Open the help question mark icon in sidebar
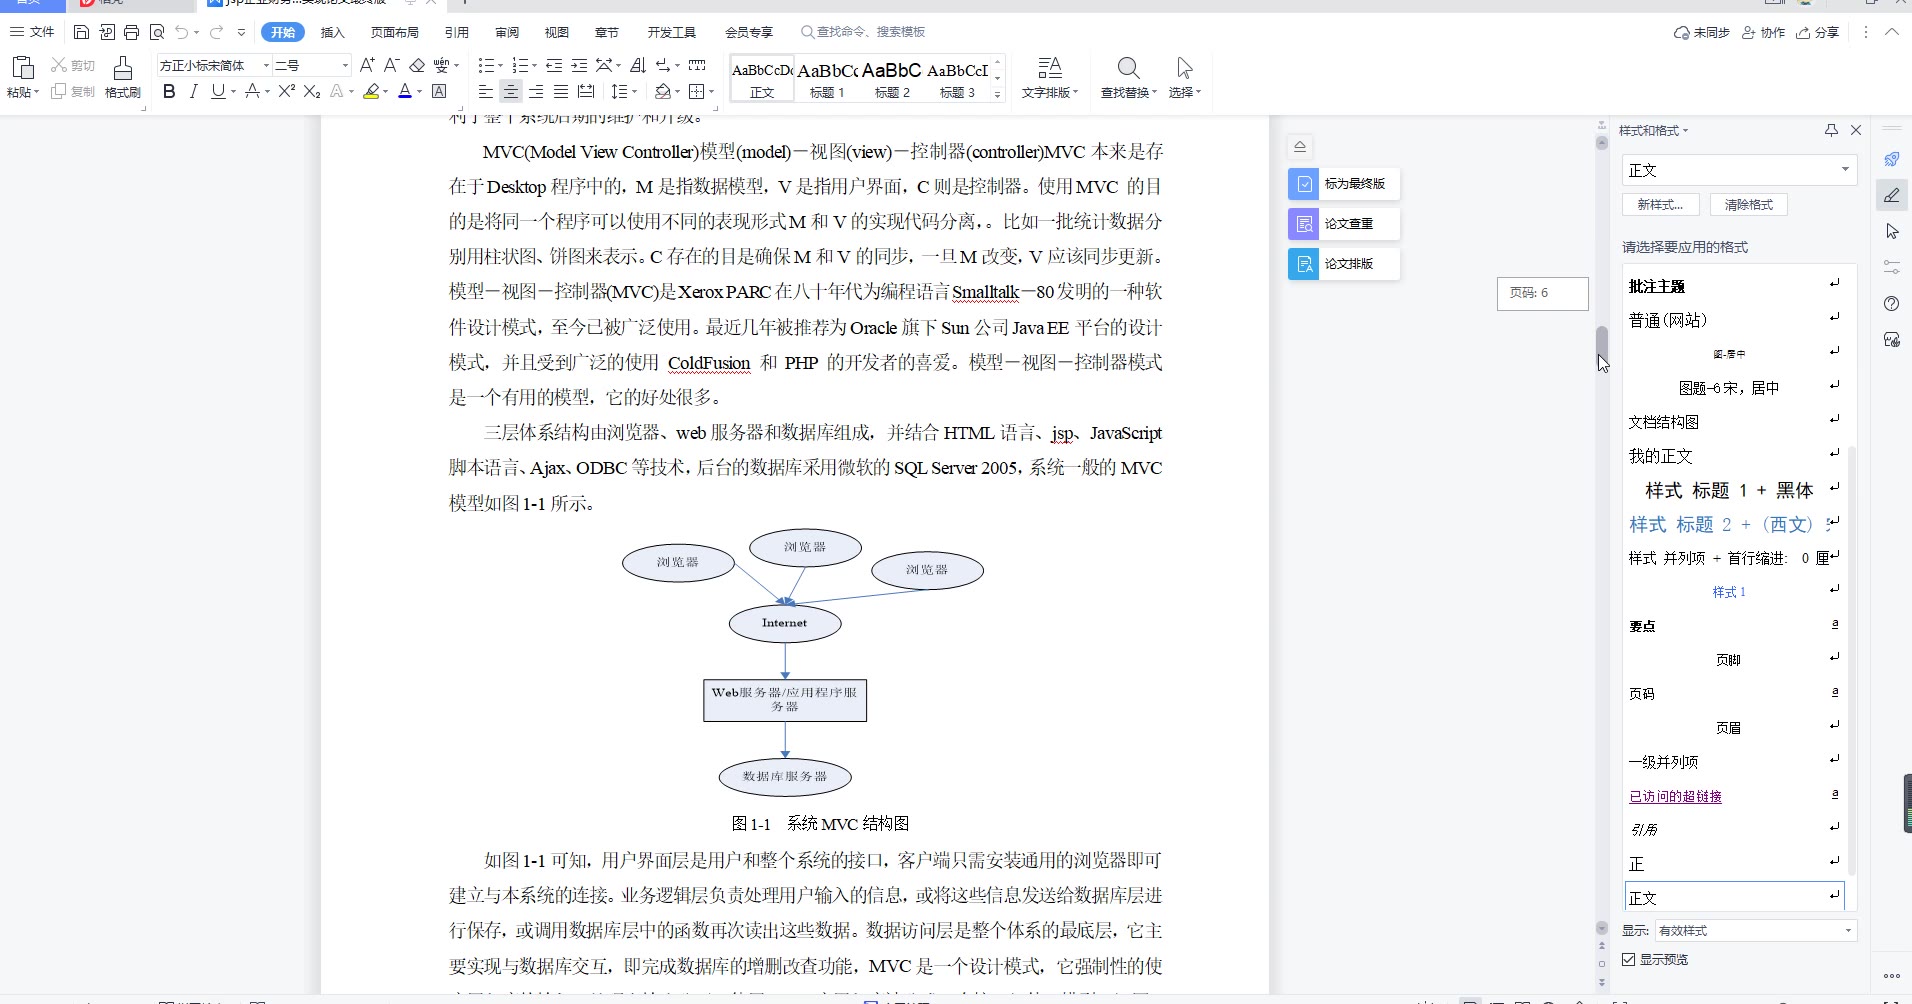Image resolution: width=1912 pixels, height=1004 pixels. (x=1891, y=303)
